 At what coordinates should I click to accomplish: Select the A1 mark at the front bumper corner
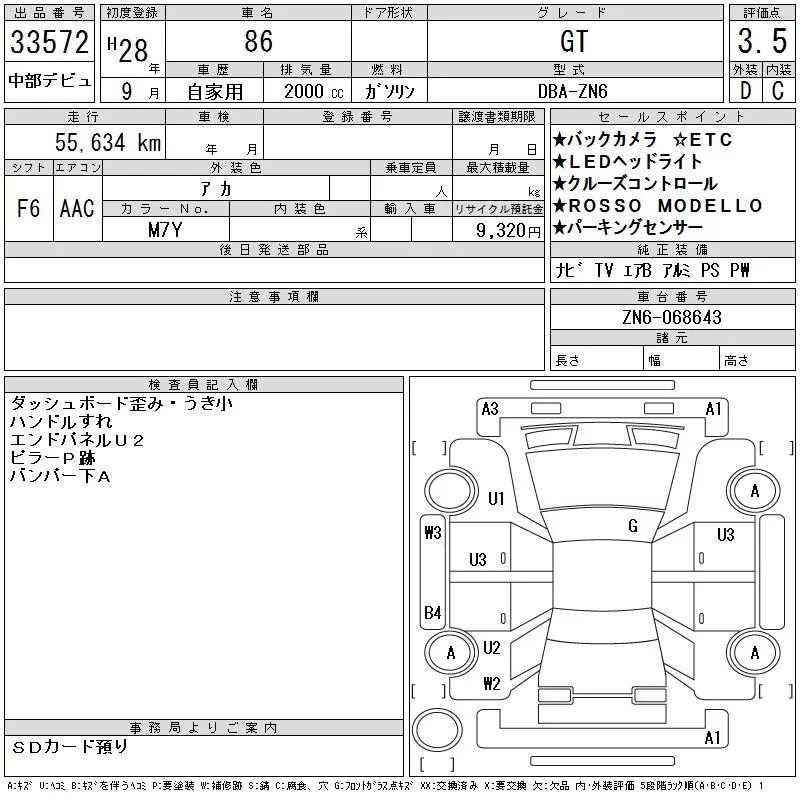713,409
